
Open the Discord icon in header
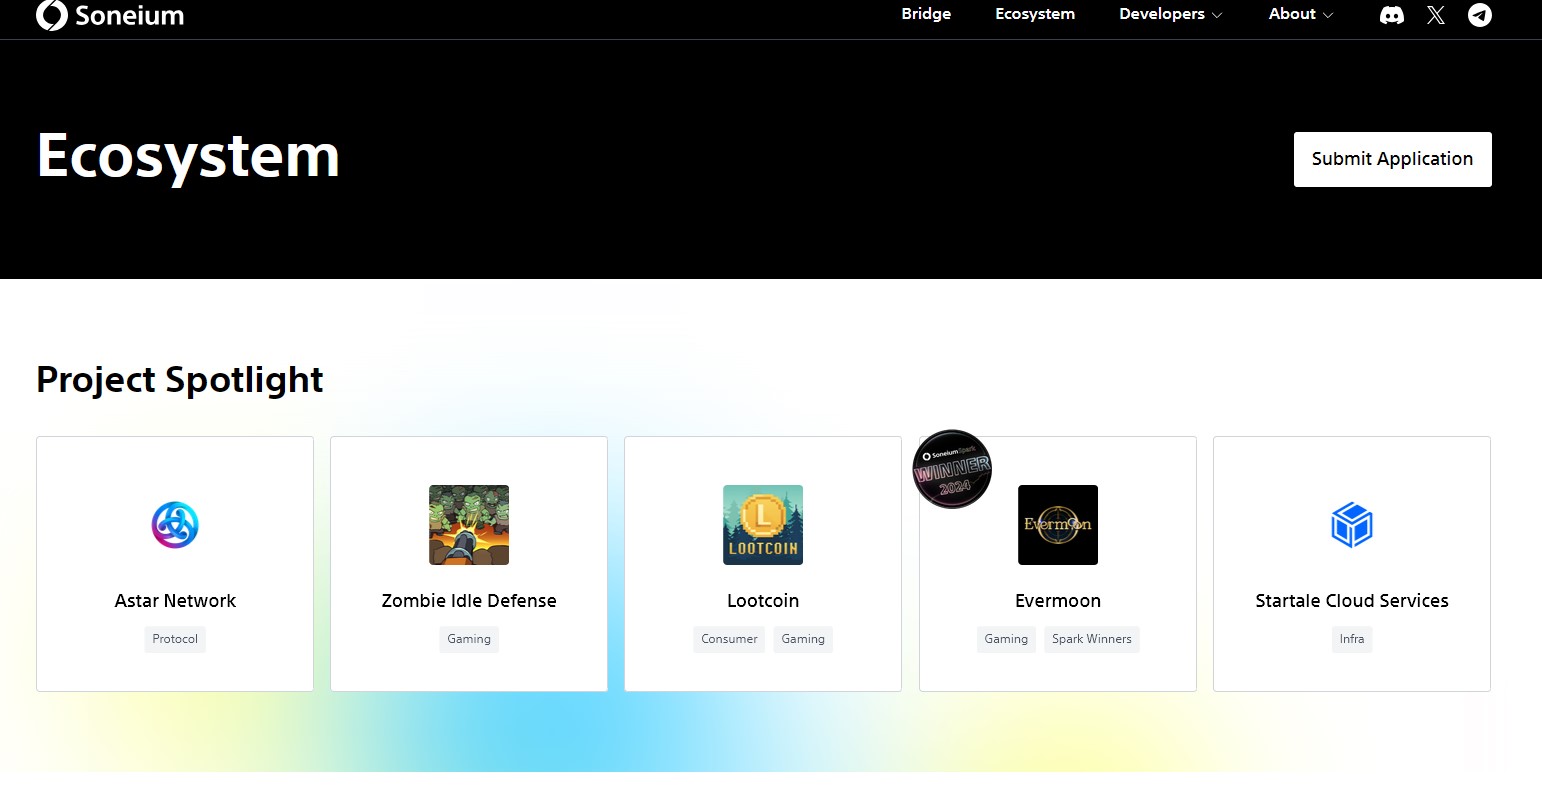pyautogui.click(x=1391, y=15)
